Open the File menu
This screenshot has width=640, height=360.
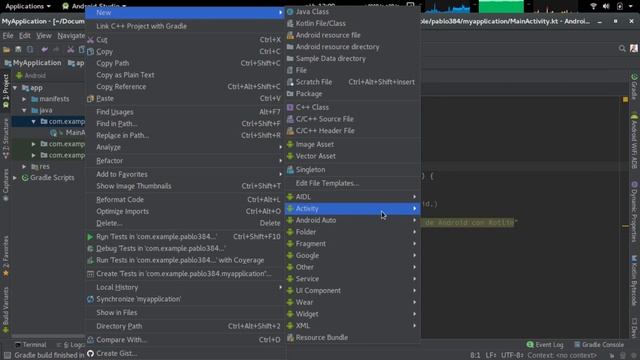[x=8, y=36]
